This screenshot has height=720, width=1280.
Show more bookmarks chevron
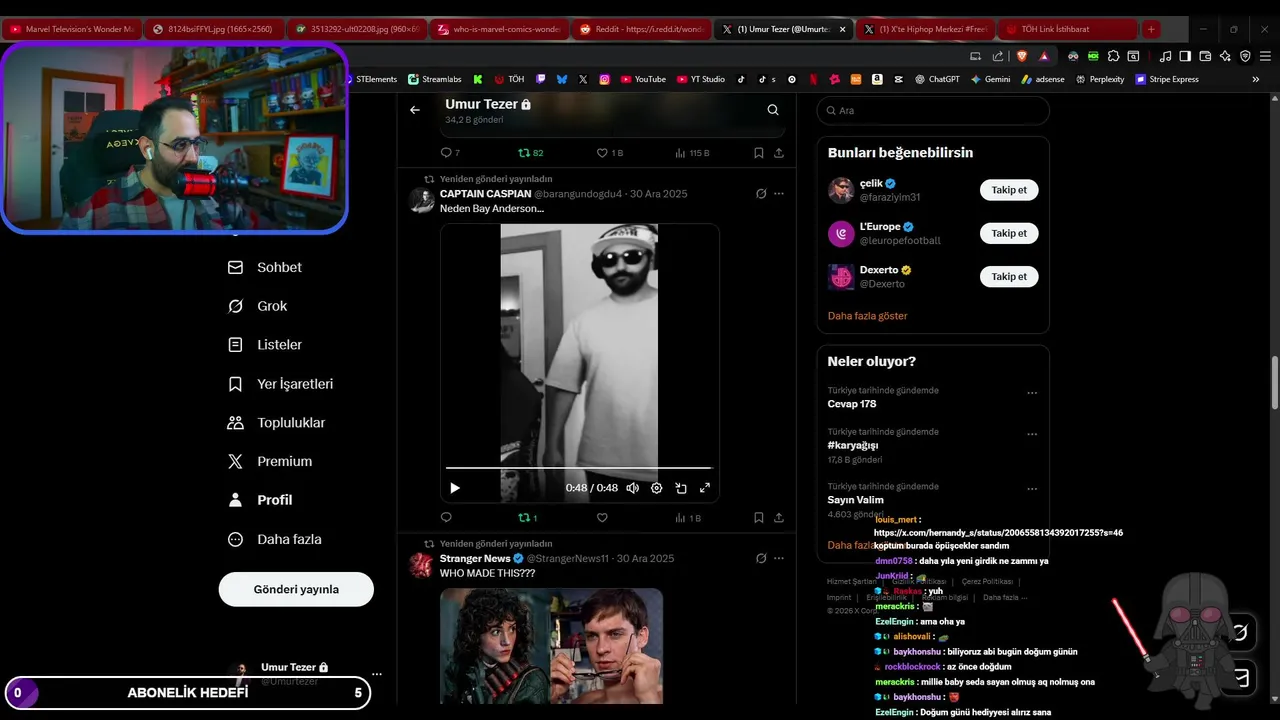point(1256,79)
